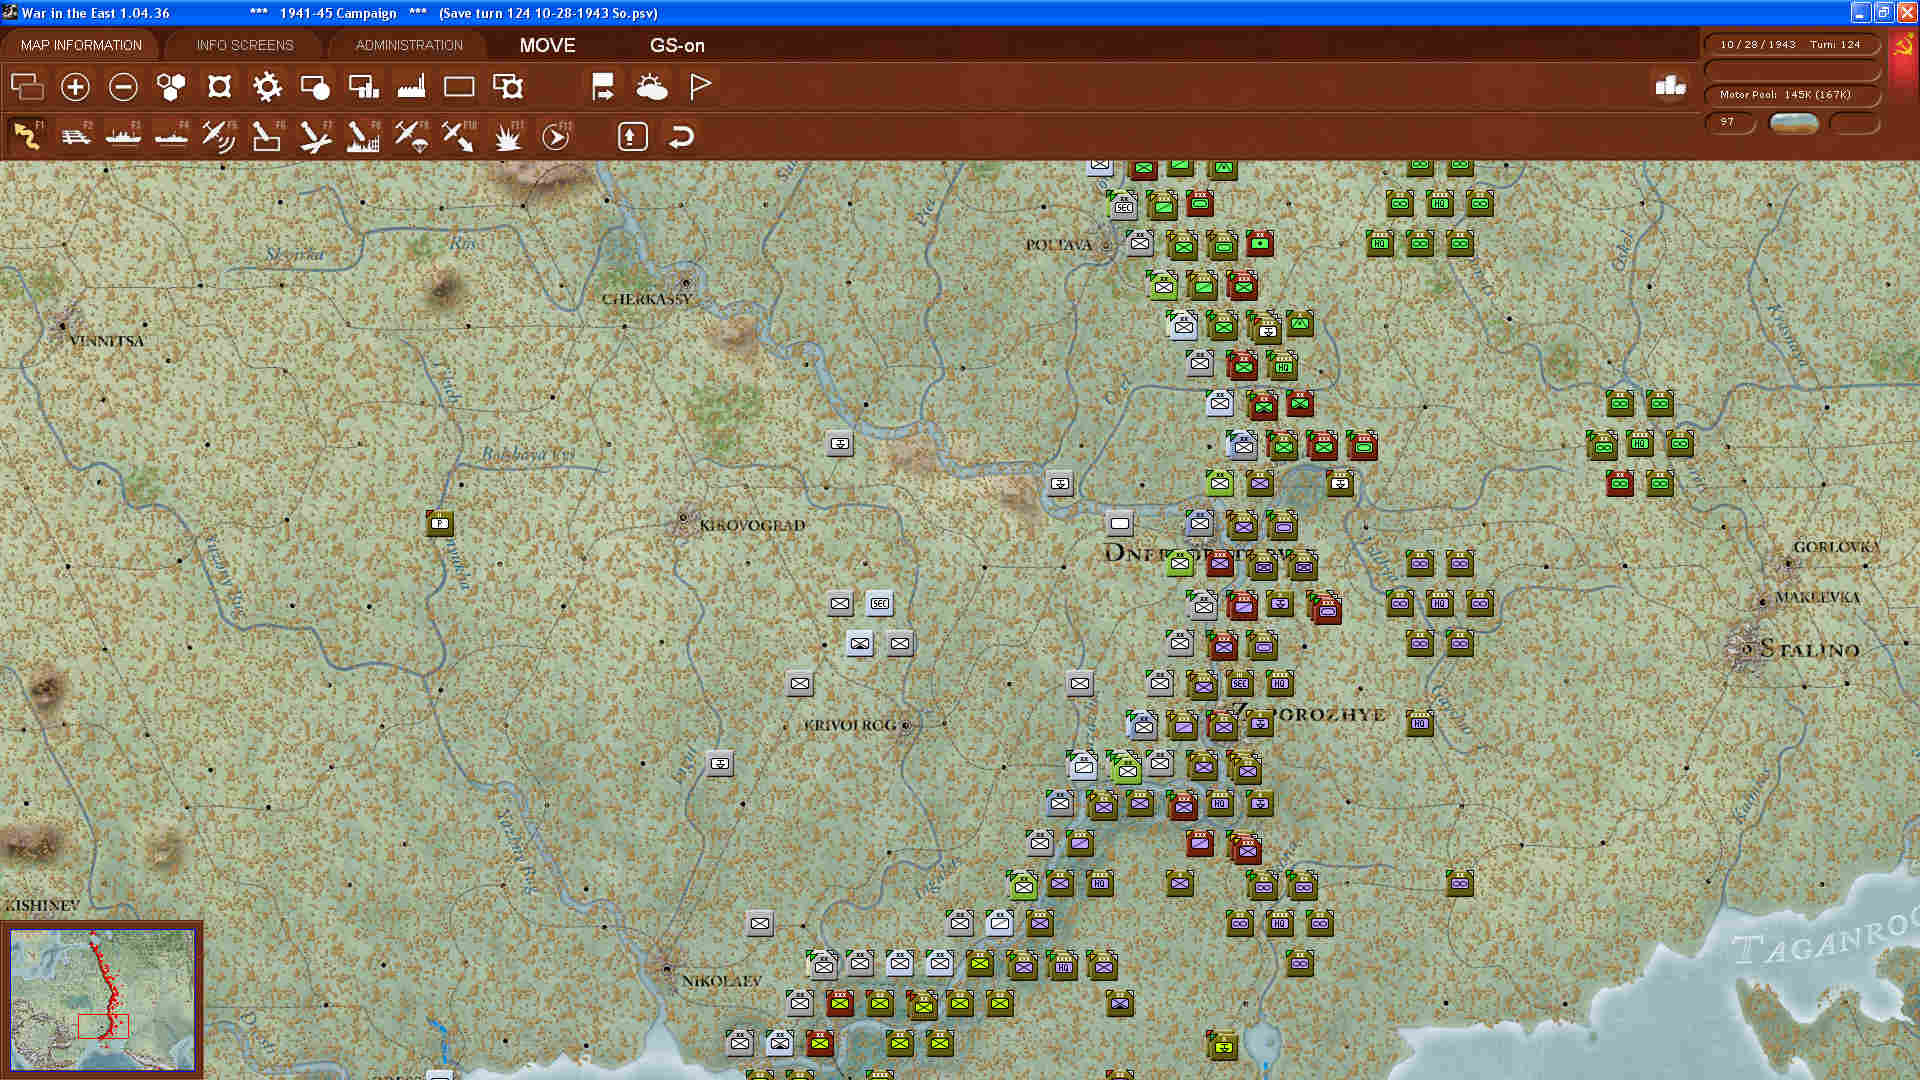Select naval transport ship mode F3
Image resolution: width=1920 pixels, height=1080 pixels.
123,136
